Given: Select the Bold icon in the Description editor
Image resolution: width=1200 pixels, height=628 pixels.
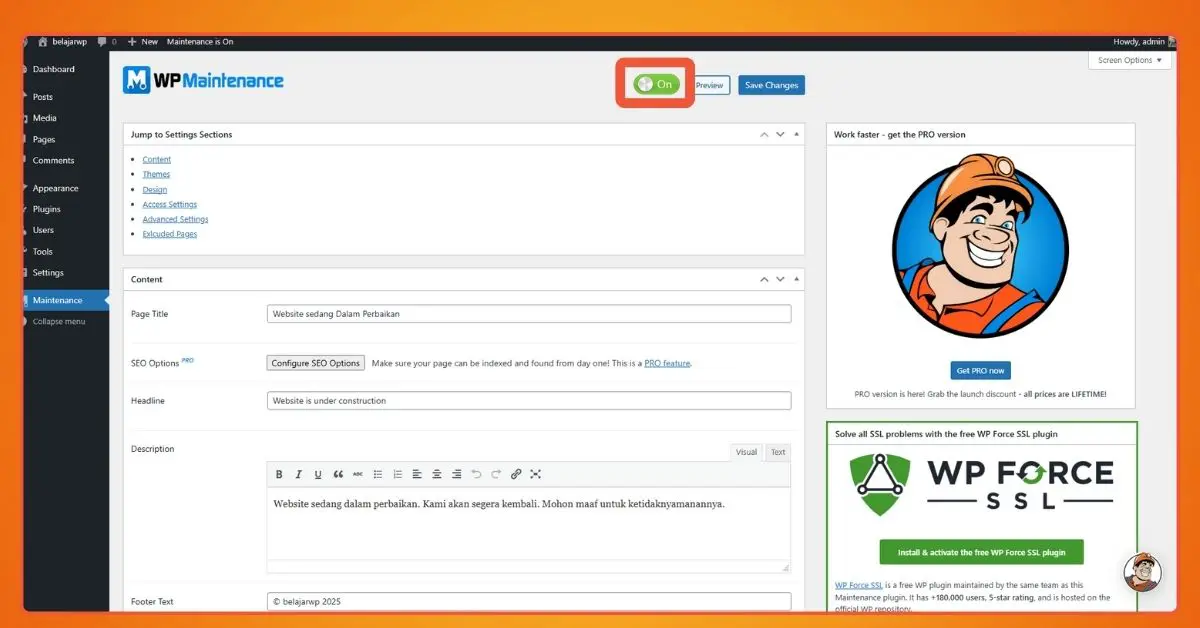Looking at the screenshot, I should click(279, 473).
